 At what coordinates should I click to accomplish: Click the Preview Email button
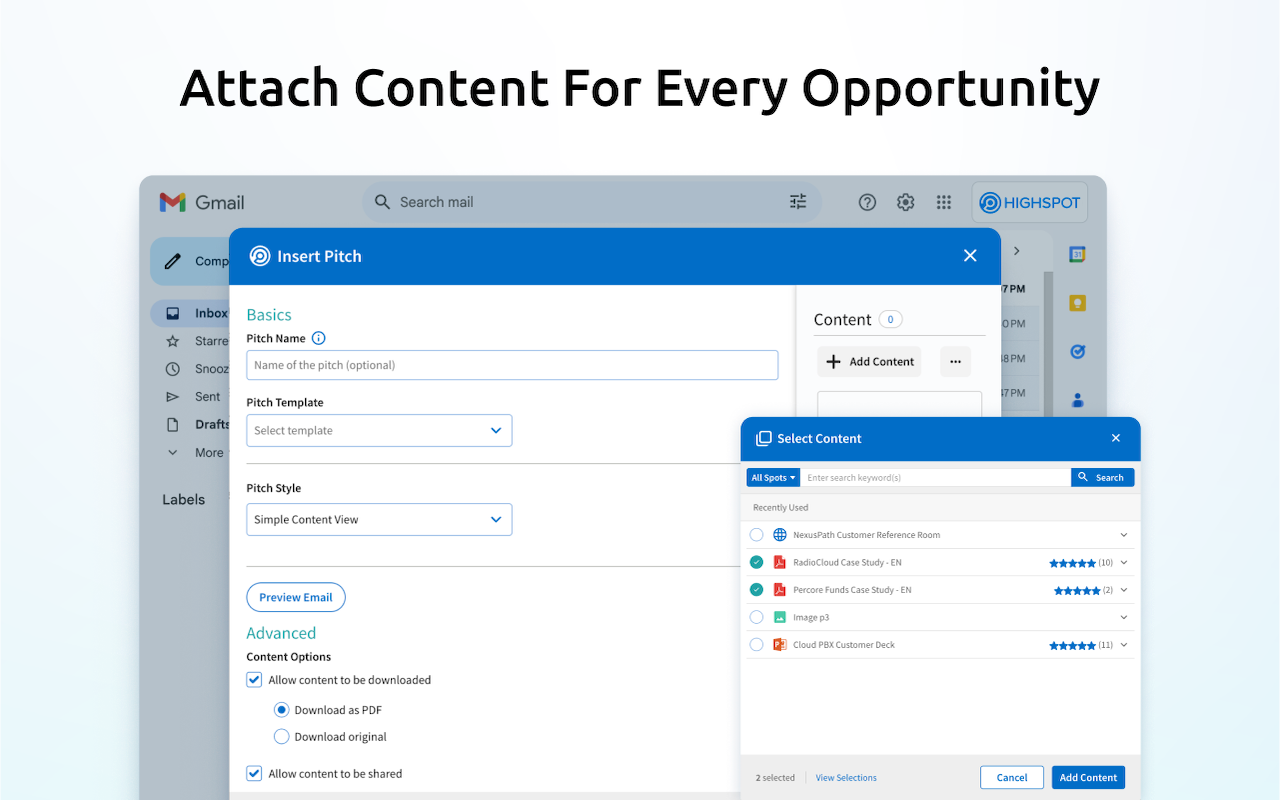pos(296,597)
